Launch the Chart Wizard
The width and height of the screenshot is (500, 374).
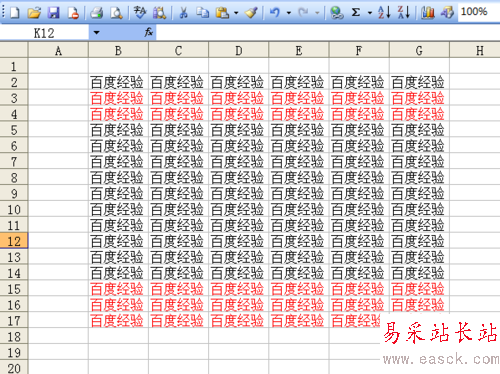(x=428, y=13)
